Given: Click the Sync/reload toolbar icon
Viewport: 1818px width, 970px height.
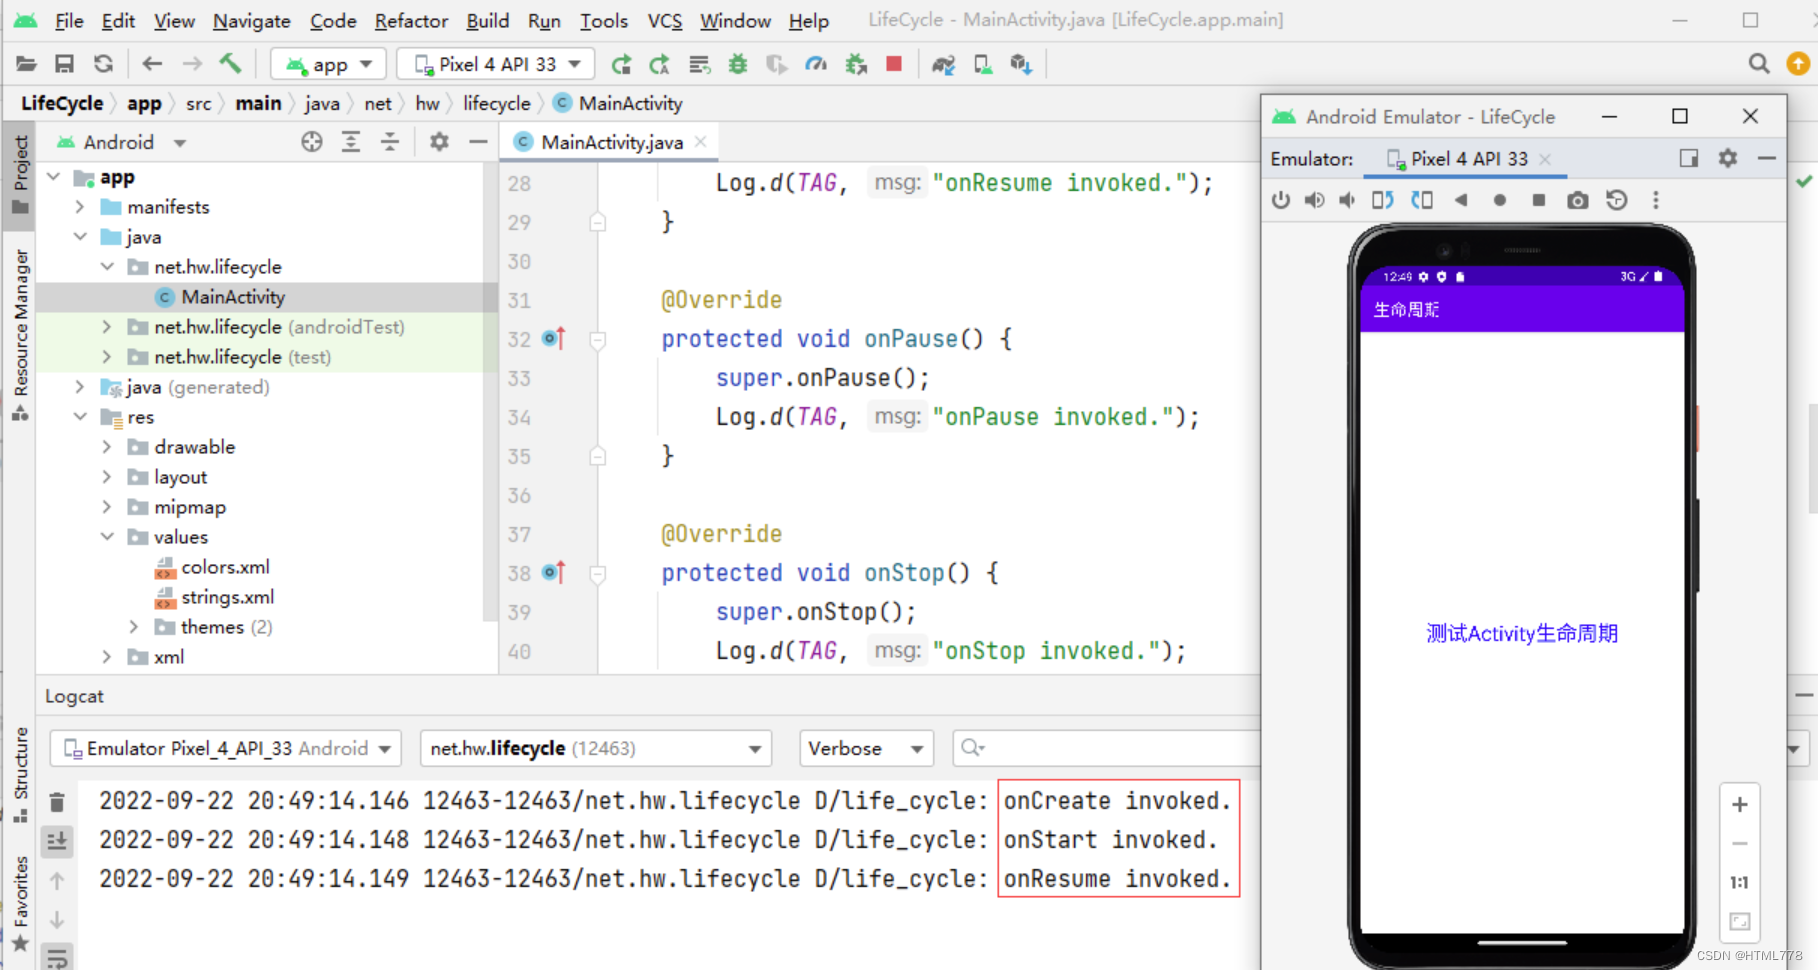Looking at the screenshot, I should [x=103, y=64].
